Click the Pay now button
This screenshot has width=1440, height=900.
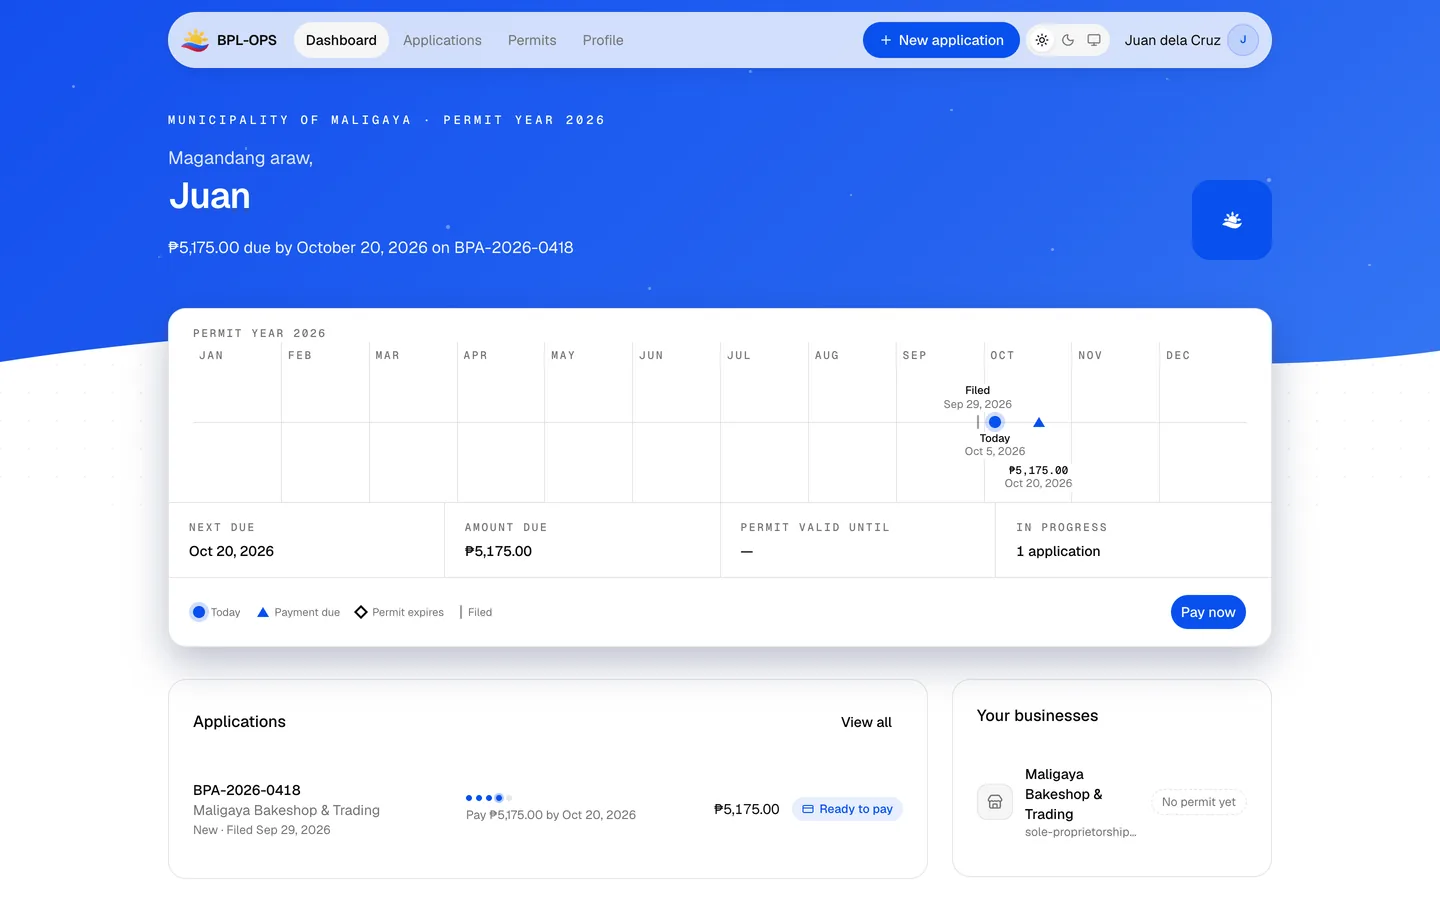(x=1208, y=612)
